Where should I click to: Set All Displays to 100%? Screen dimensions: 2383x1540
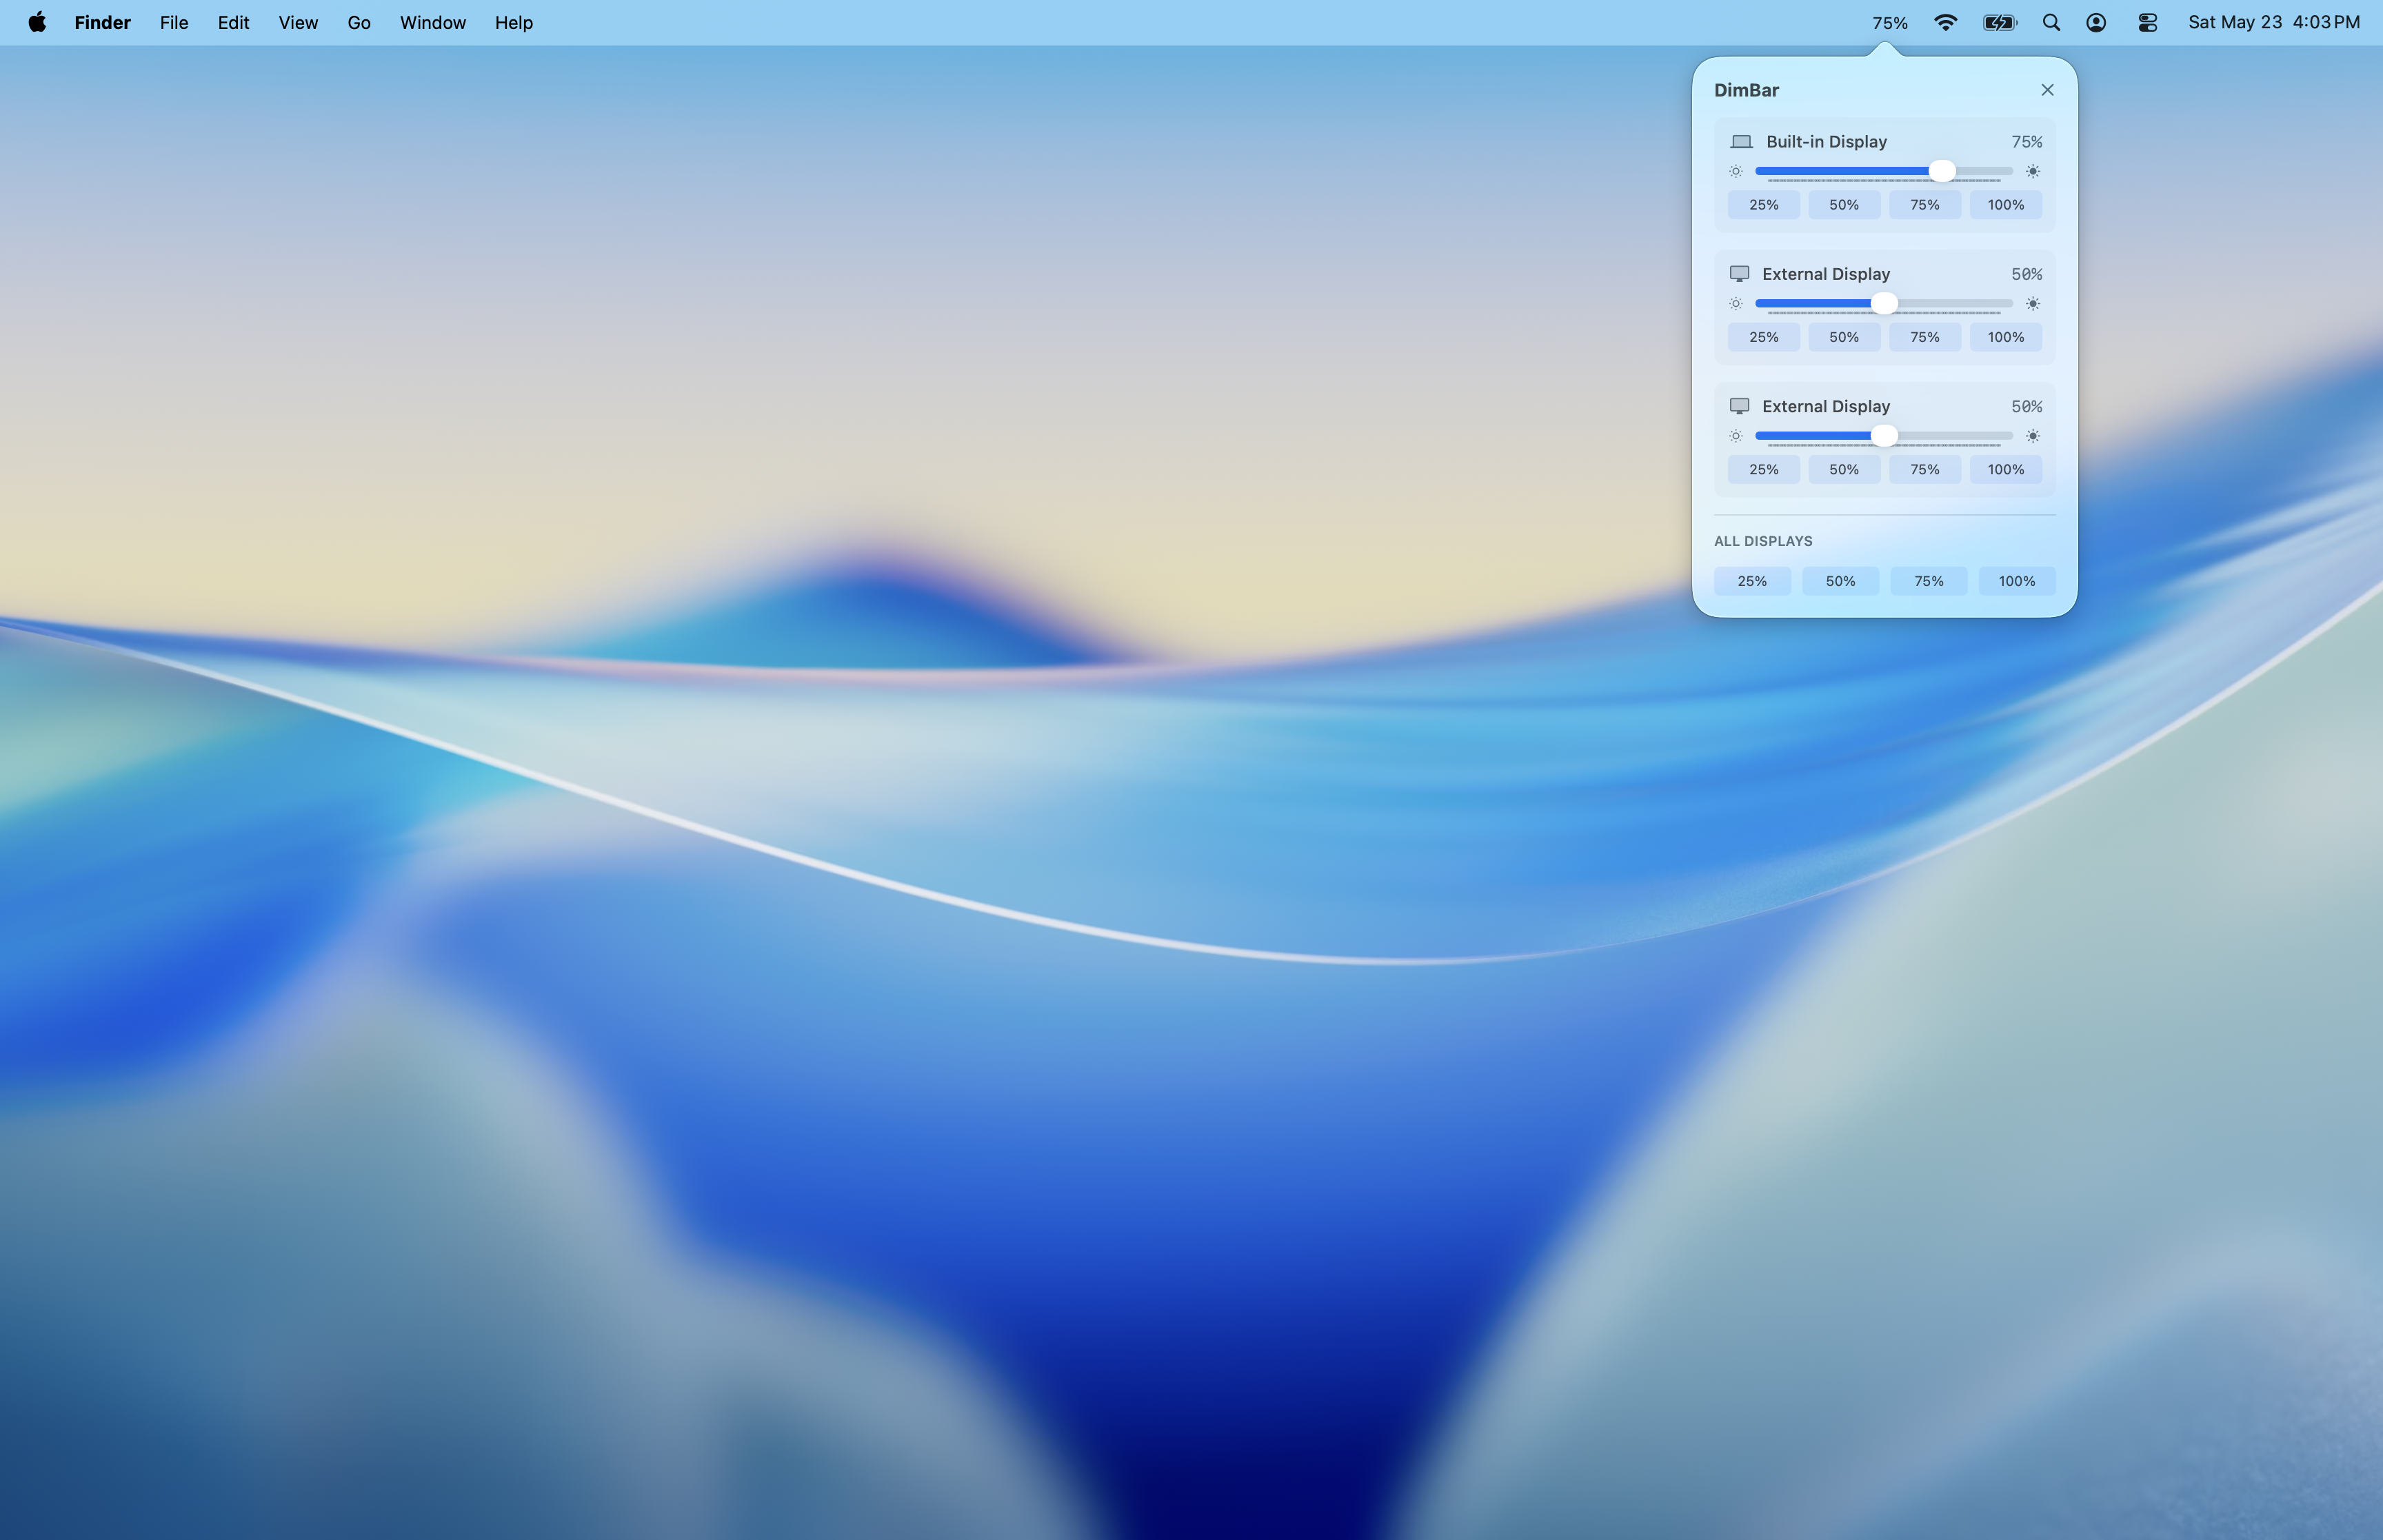[2017, 581]
